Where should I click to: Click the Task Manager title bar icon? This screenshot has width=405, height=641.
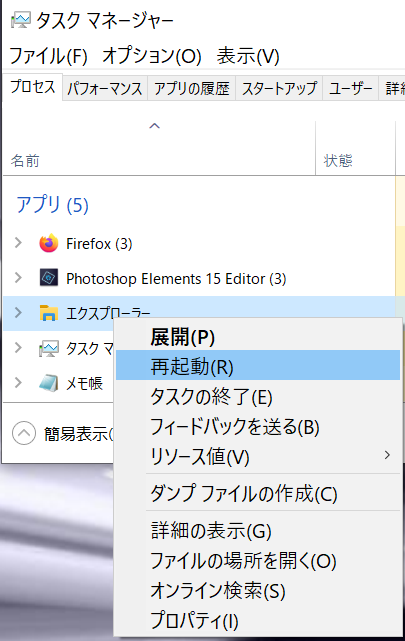[21, 20]
